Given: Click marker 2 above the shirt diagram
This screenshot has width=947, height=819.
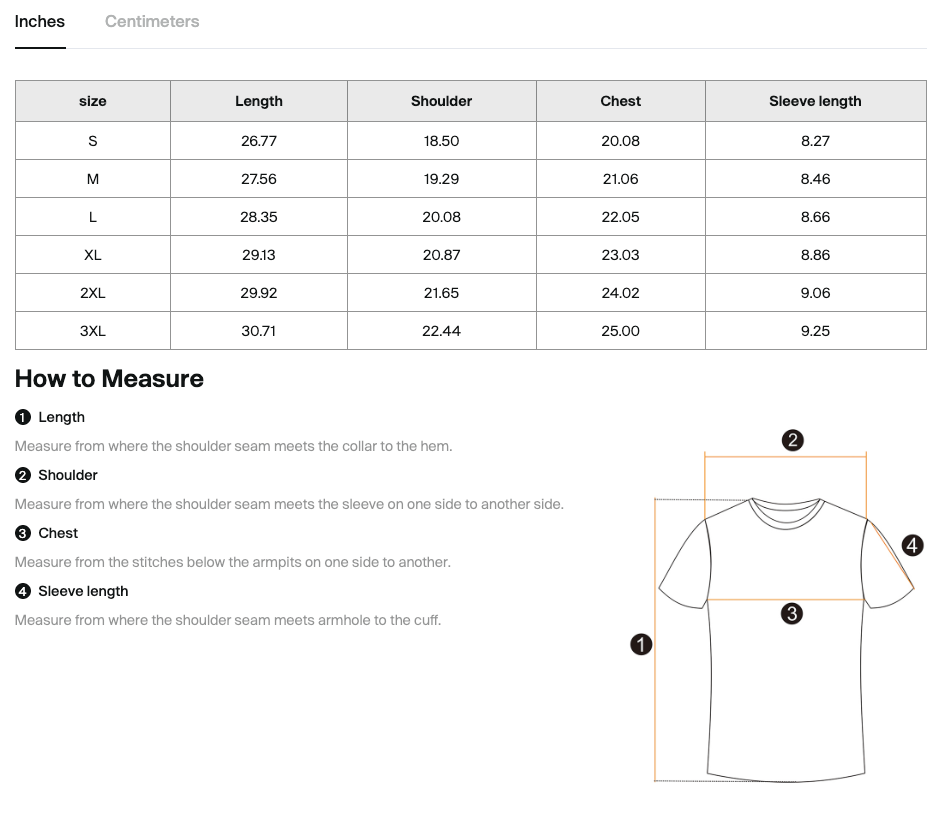Looking at the screenshot, I should tap(792, 440).
